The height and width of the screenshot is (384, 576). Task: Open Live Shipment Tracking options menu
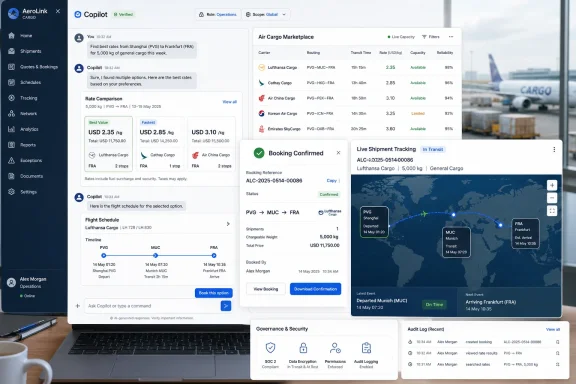coord(554,150)
